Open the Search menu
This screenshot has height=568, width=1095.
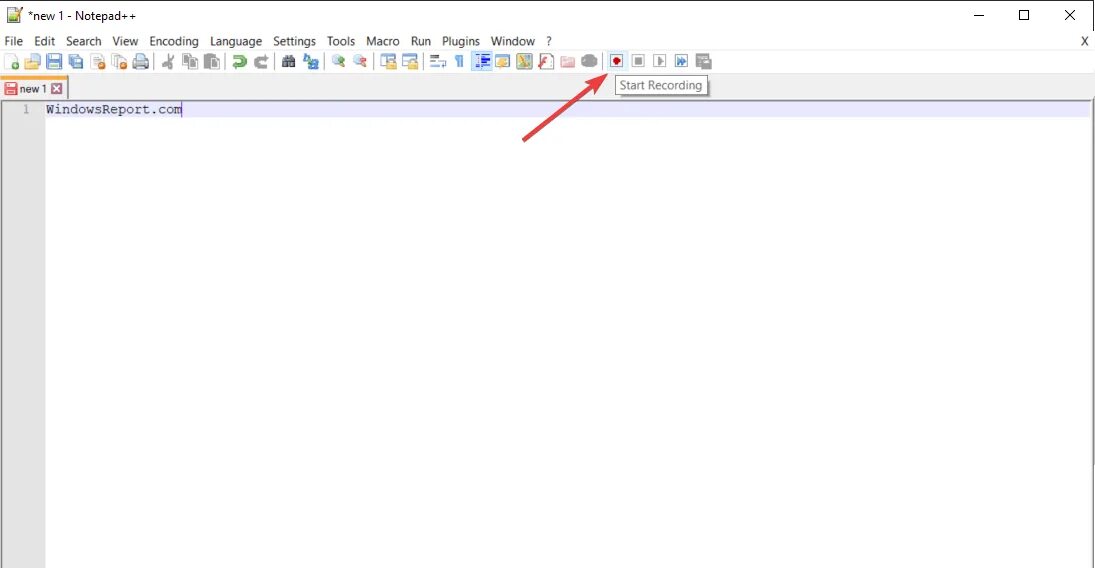click(x=84, y=41)
